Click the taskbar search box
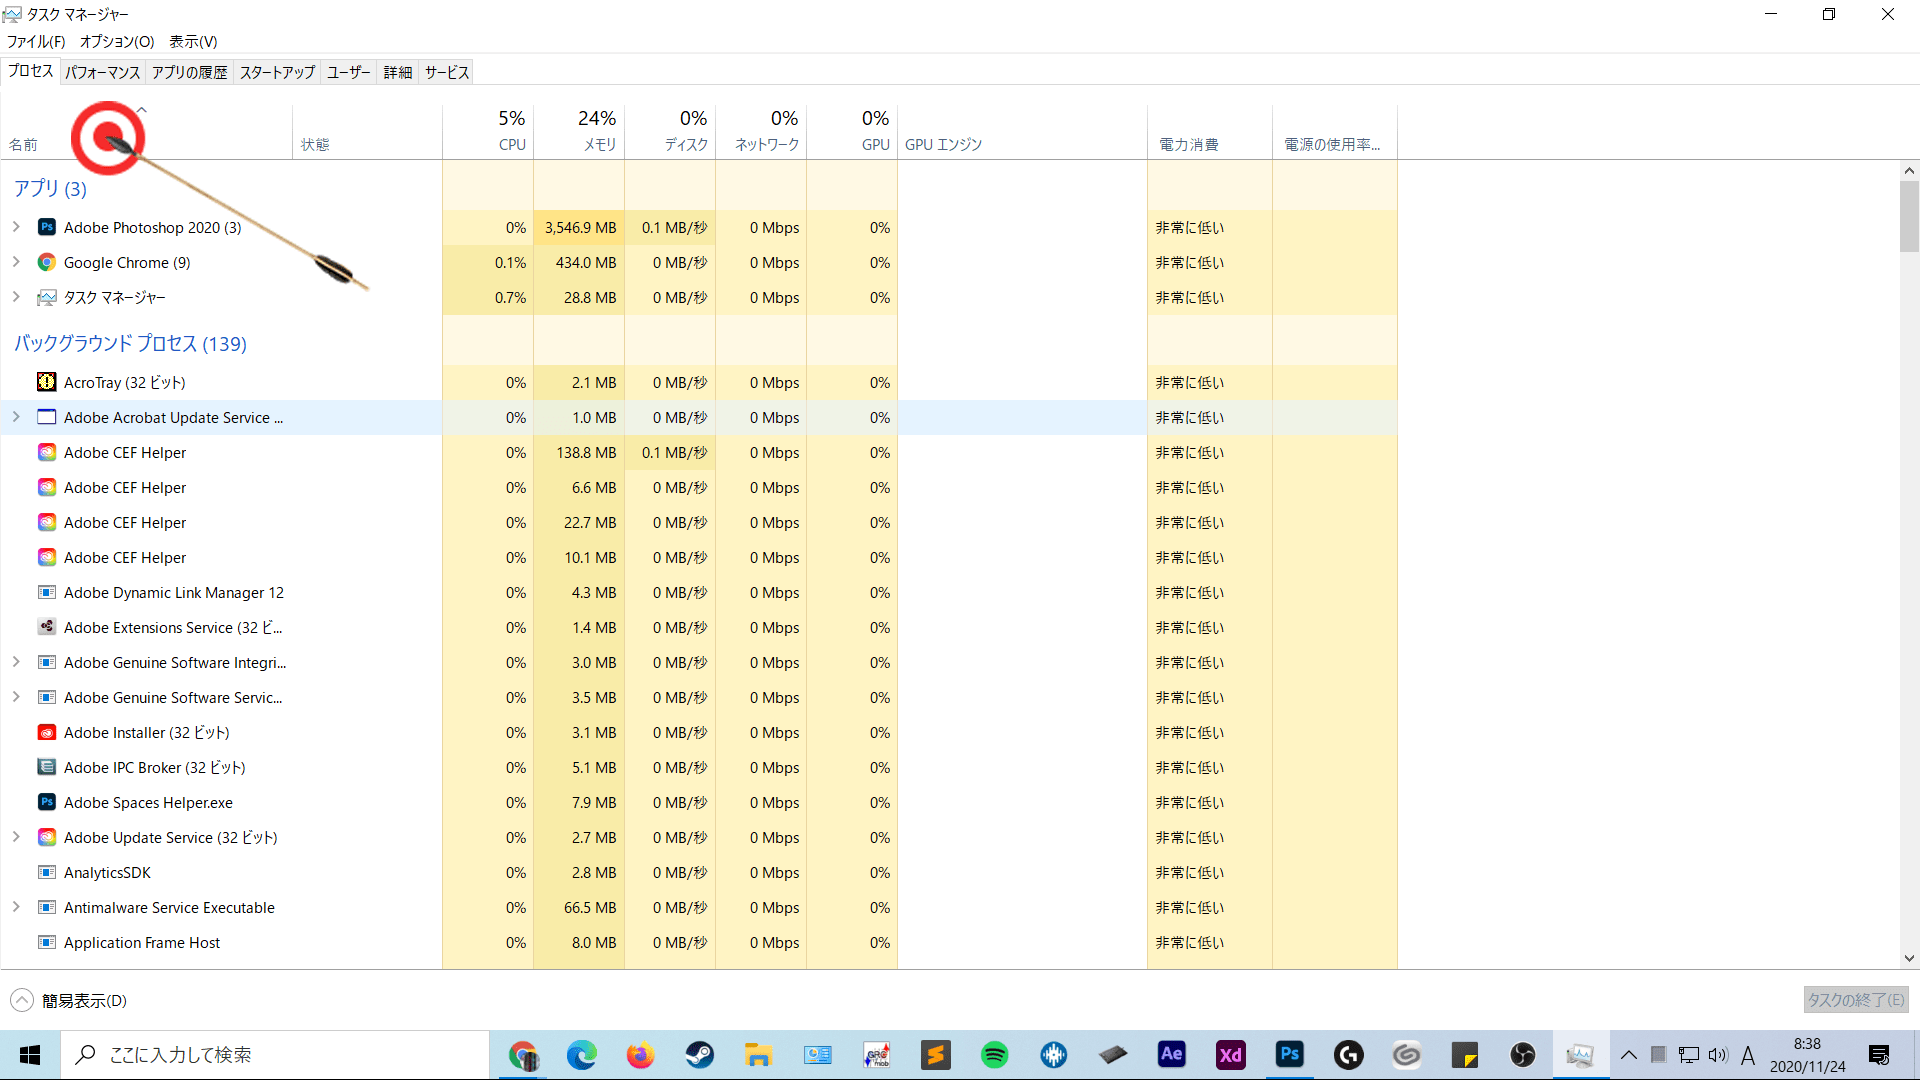 click(x=276, y=1055)
